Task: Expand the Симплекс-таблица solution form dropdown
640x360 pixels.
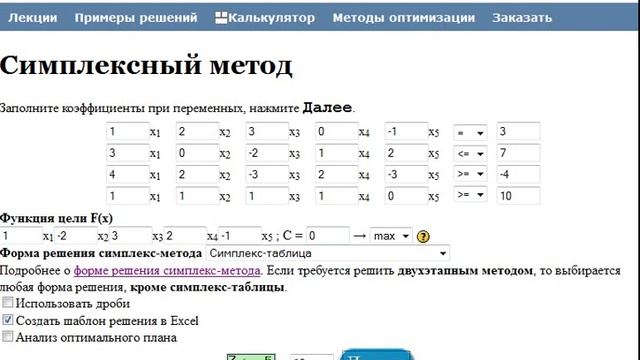Action: coord(328,253)
